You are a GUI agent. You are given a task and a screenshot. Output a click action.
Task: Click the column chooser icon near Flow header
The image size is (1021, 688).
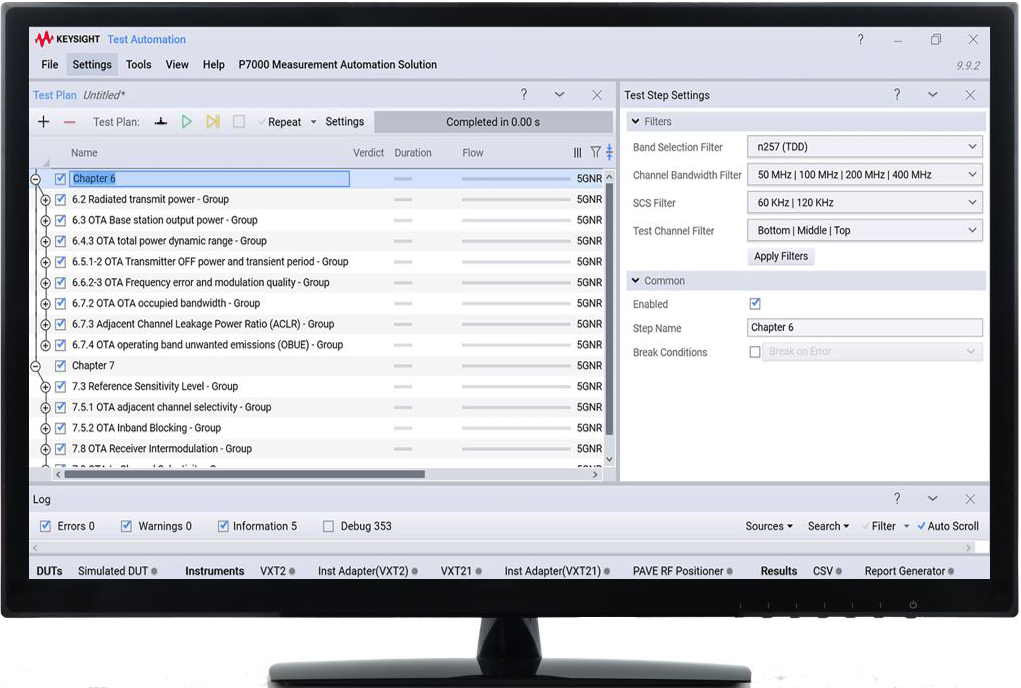pos(577,152)
